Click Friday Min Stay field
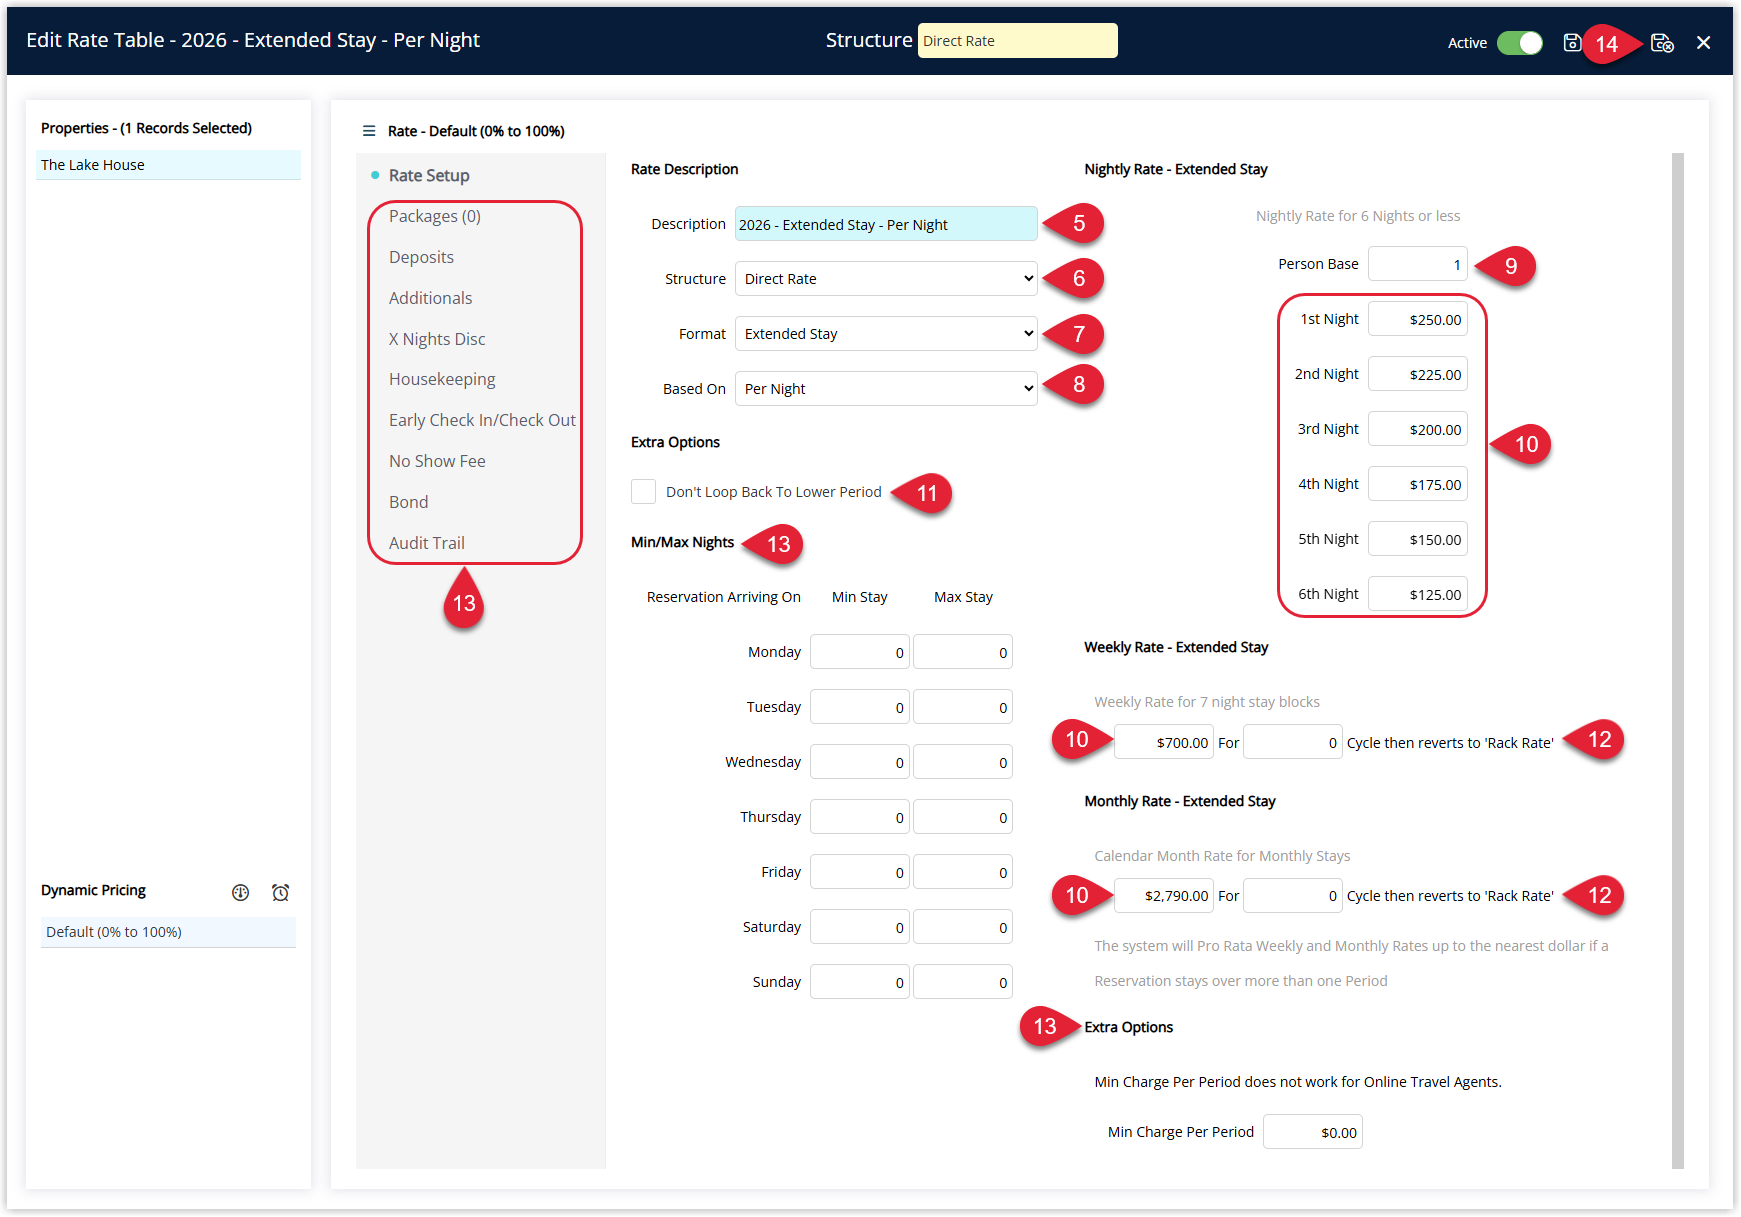This screenshot has width=1741, height=1217. point(860,872)
